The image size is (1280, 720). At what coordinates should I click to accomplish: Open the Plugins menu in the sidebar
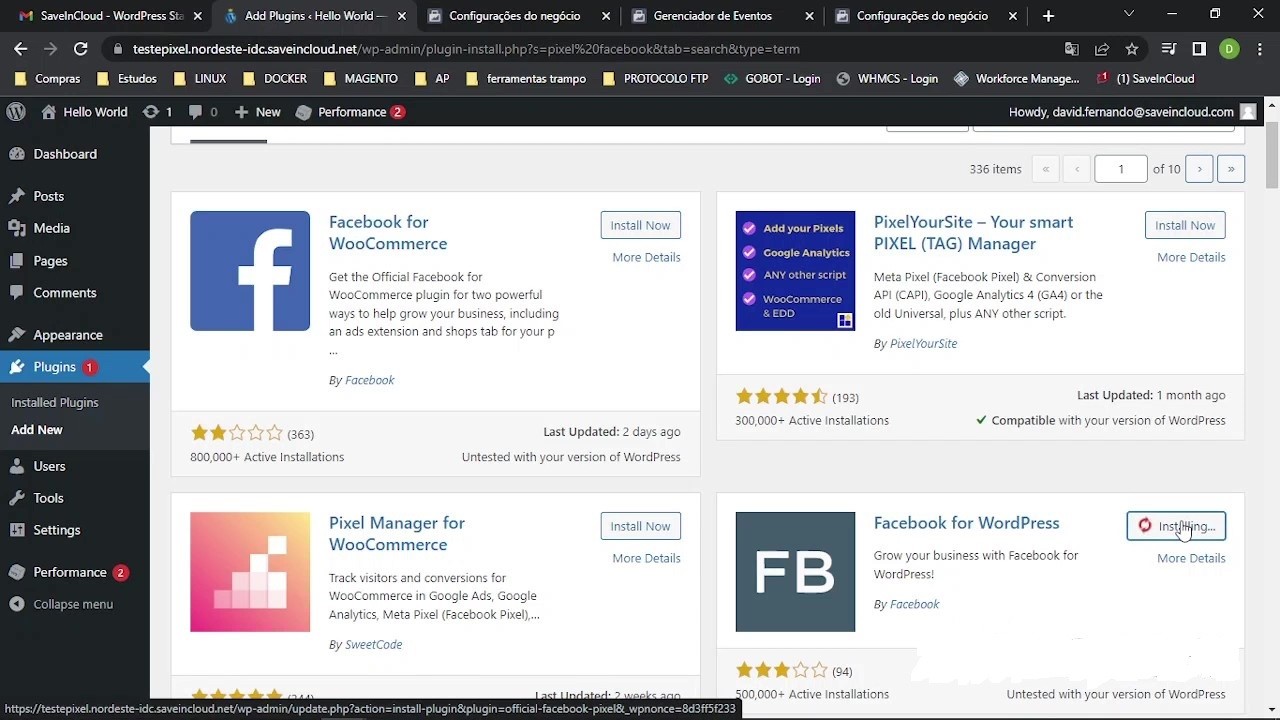pos(75,367)
